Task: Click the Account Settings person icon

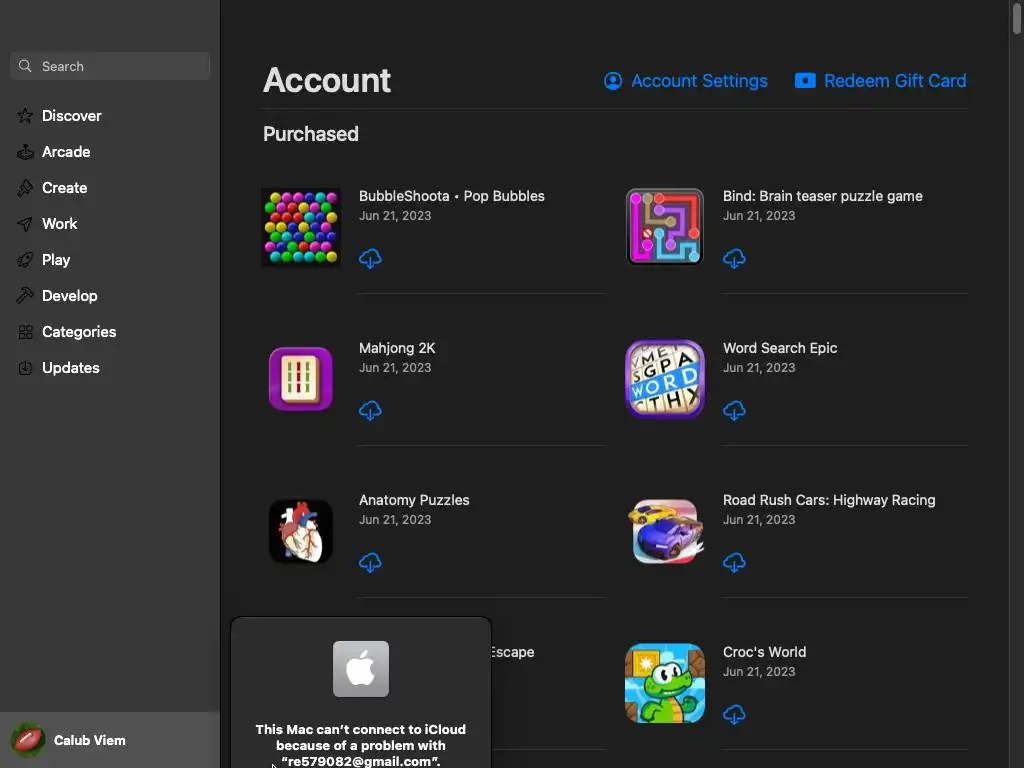Action: [x=613, y=81]
